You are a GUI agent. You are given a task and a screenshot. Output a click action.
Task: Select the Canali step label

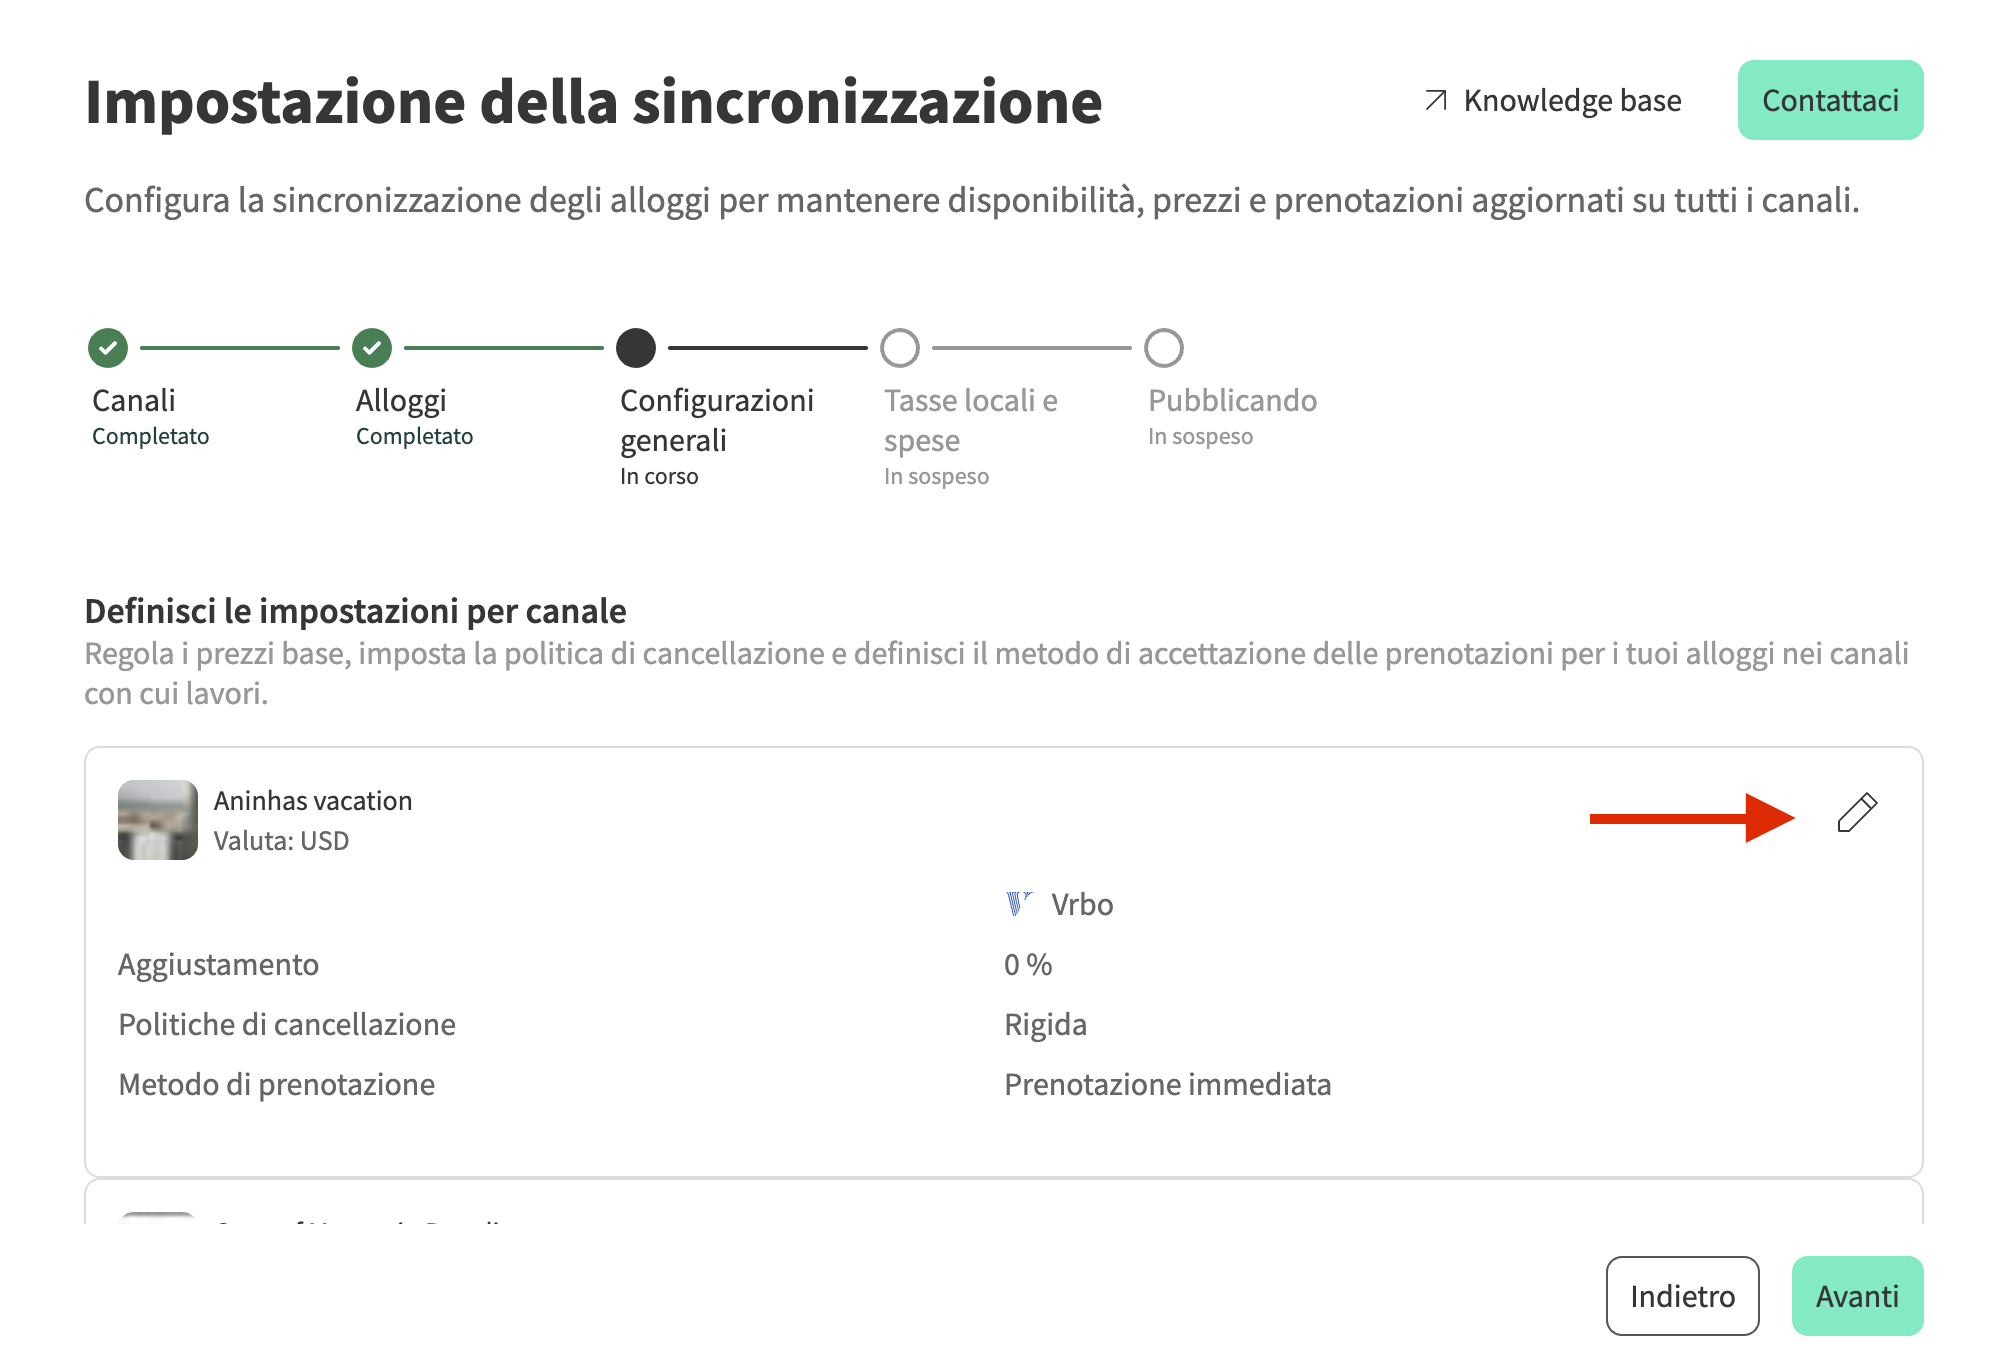tap(134, 400)
